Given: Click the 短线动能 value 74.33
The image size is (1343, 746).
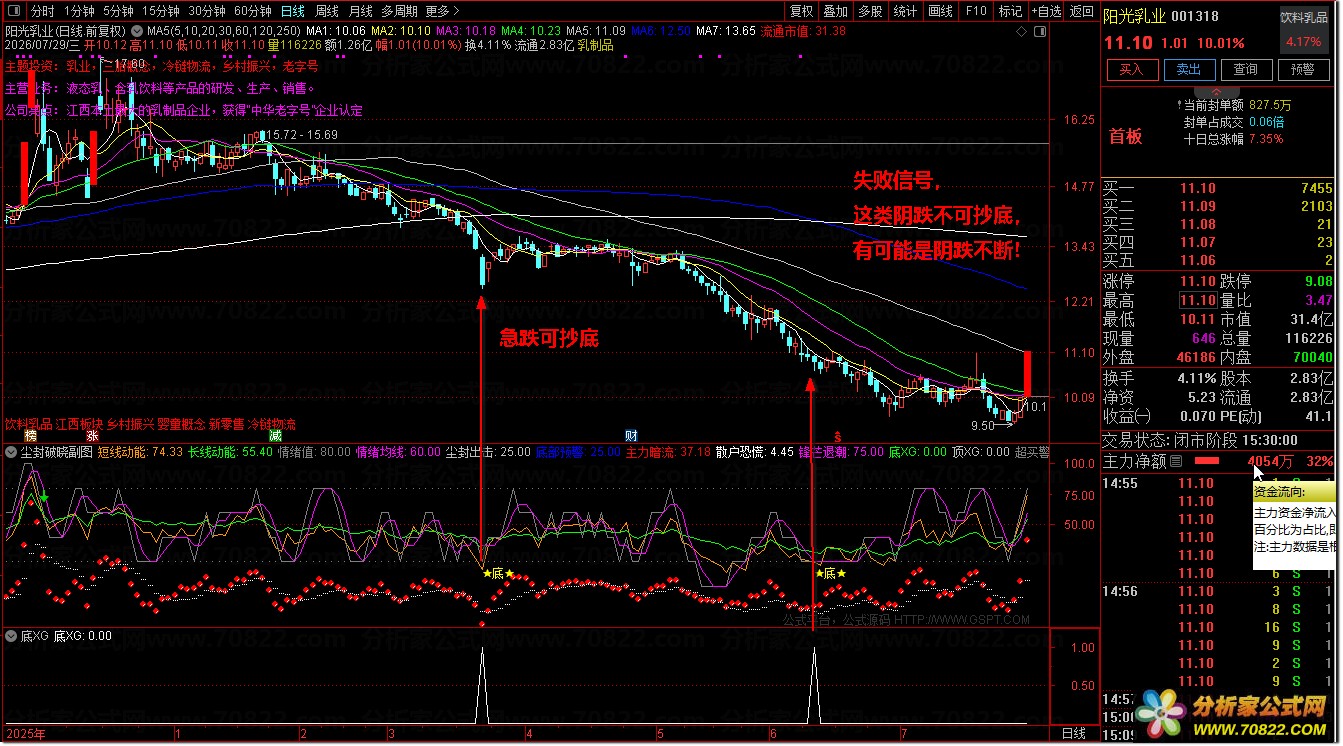Looking at the screenshot, I should pos(167,452).
